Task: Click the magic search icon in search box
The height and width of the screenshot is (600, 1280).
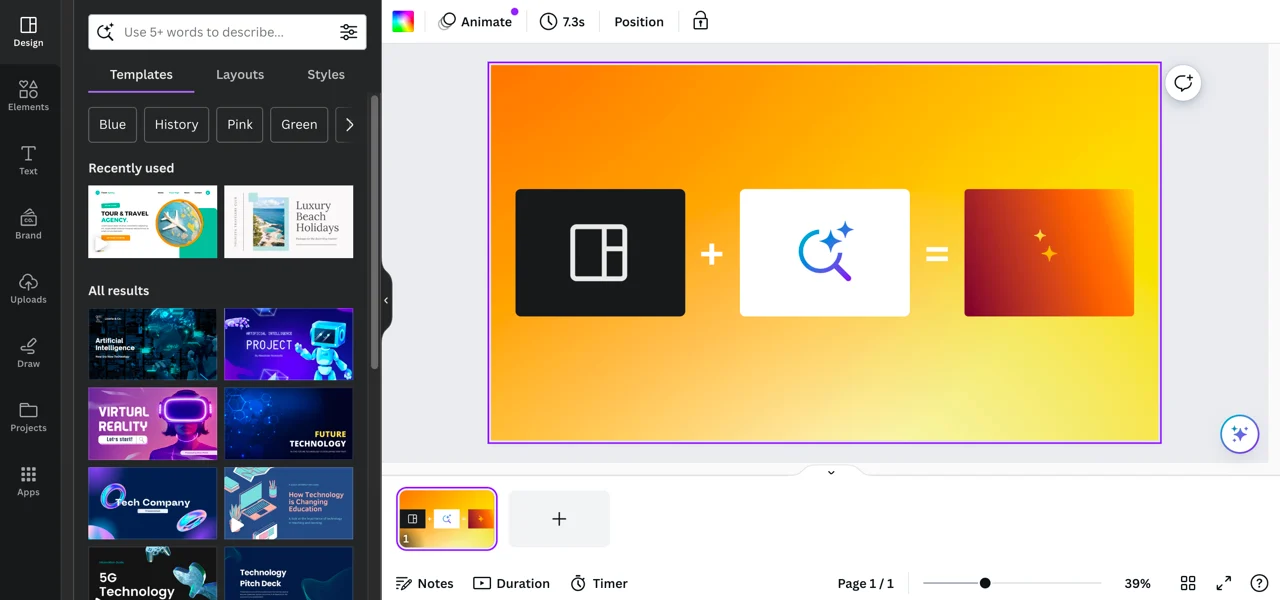Action: tap(105, 32)
